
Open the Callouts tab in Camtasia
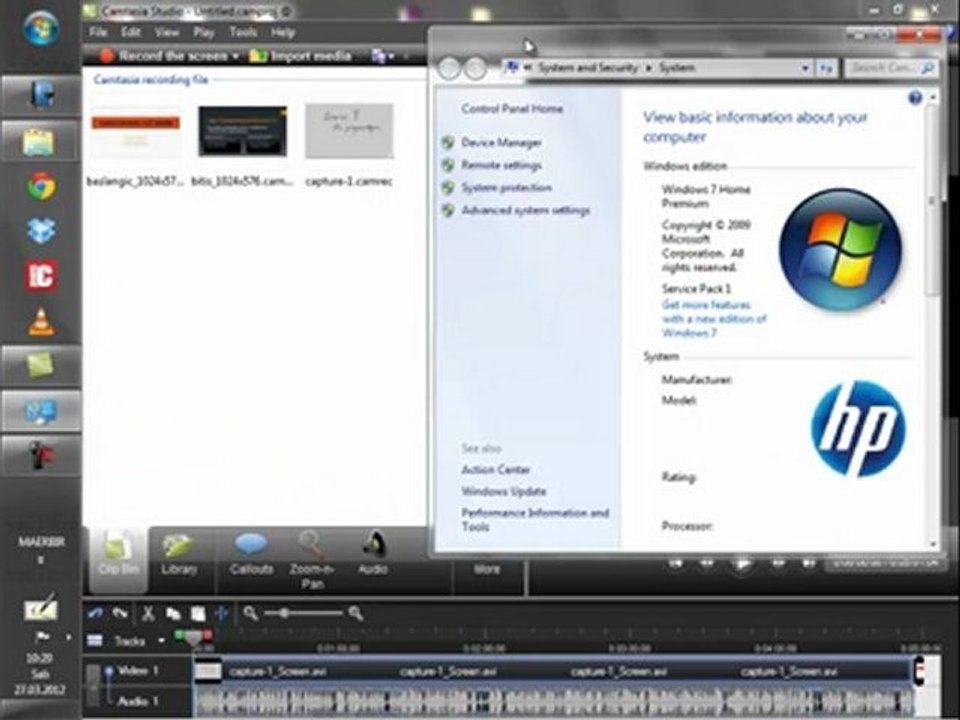(251, 554)
